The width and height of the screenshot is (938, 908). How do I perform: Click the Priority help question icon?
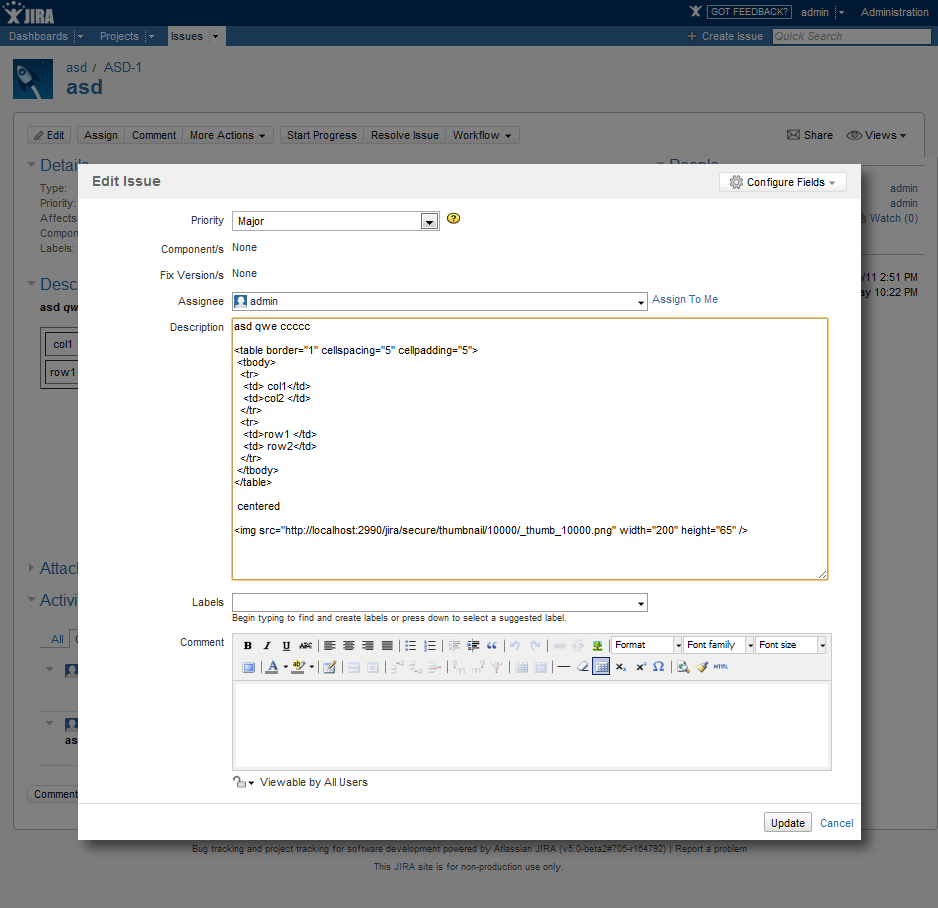(453, 219)
